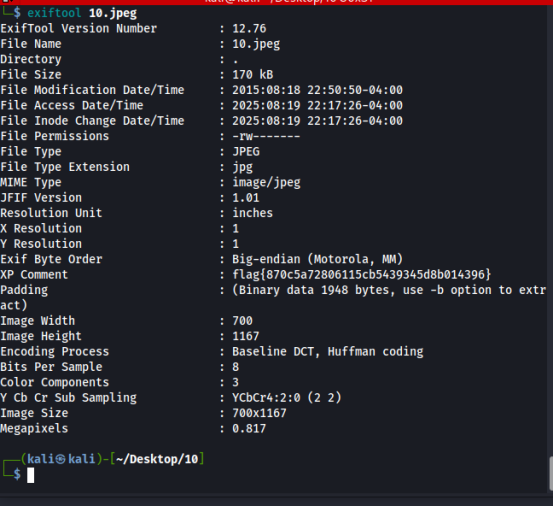The width and height of the screenshot is (554, 506).
Task: Click the flag value in XP Comment line
Action: pyautogui.click(x=361, y=275)
